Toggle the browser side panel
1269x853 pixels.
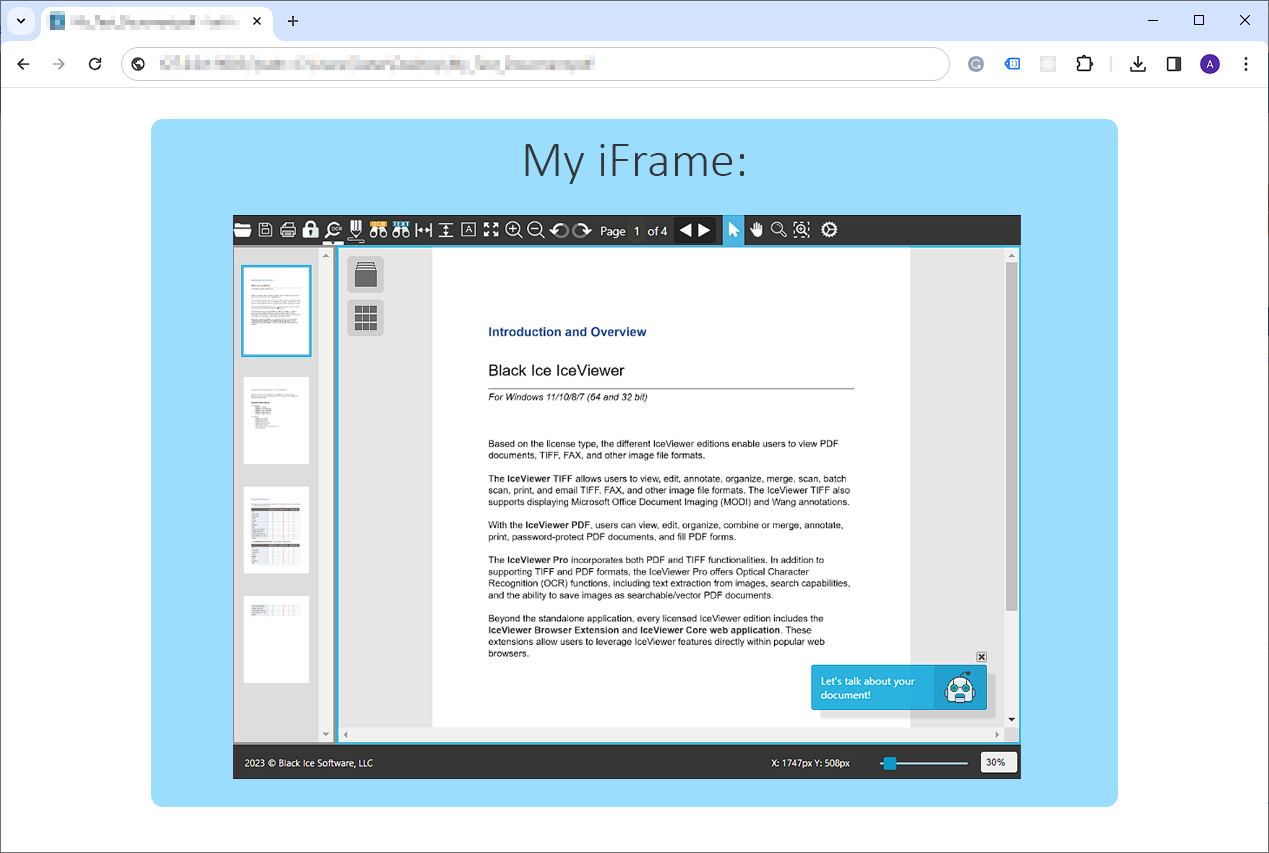pos(1174,64)
